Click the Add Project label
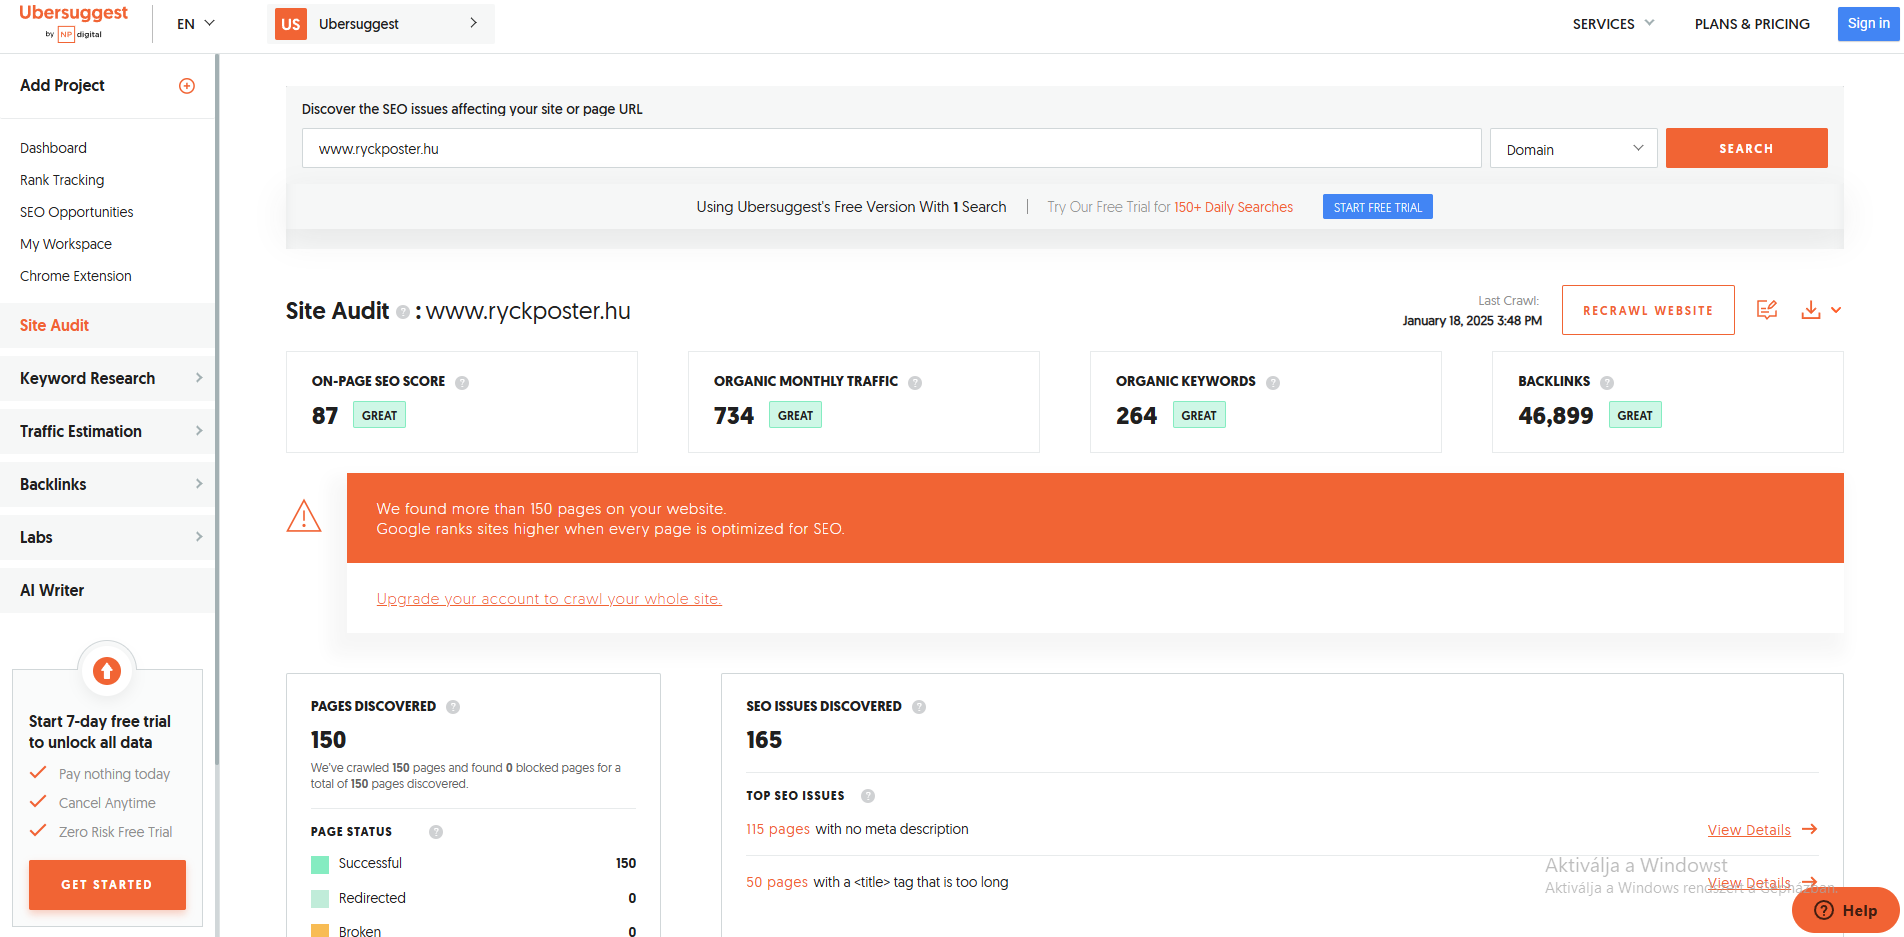This screenshot has width=1904, height=937. (x=62, y=86)
